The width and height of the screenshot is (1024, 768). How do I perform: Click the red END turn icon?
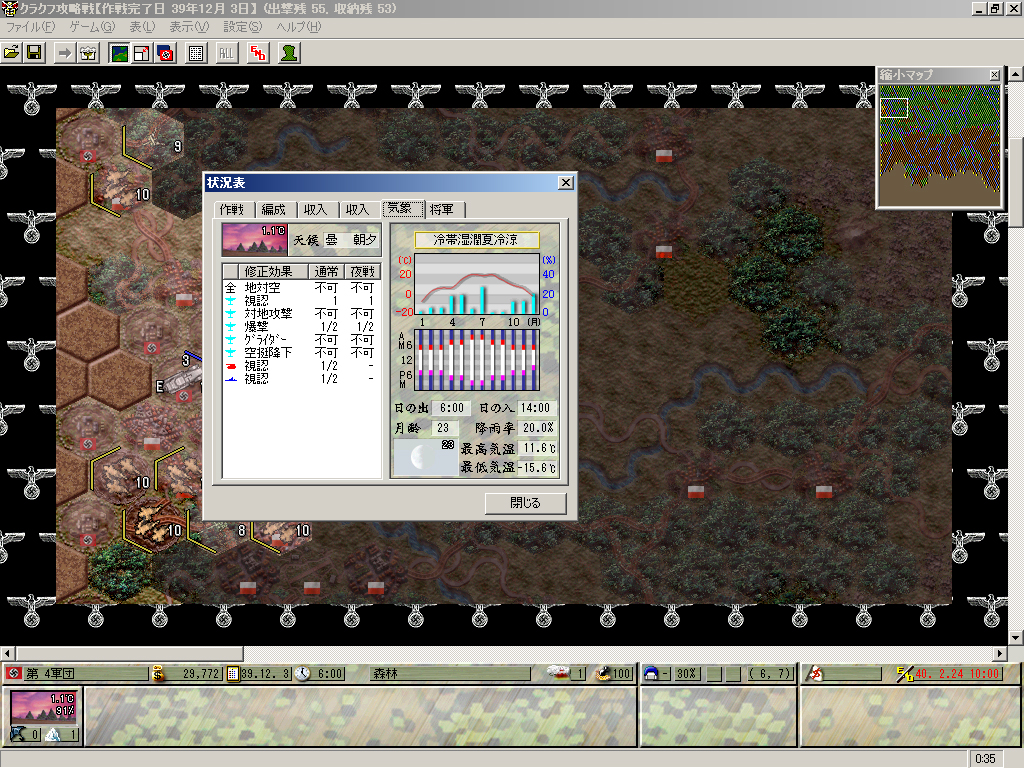[258, 52]
